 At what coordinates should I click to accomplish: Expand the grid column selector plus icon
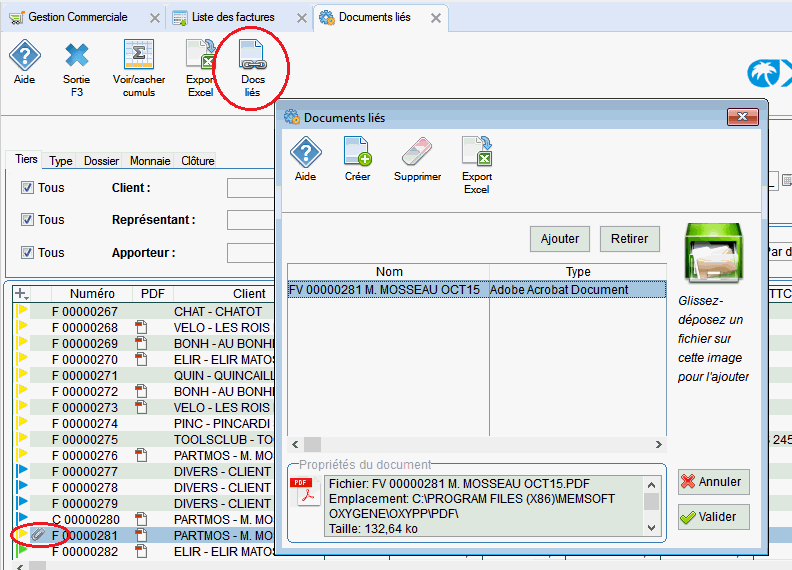coord(22,294)
